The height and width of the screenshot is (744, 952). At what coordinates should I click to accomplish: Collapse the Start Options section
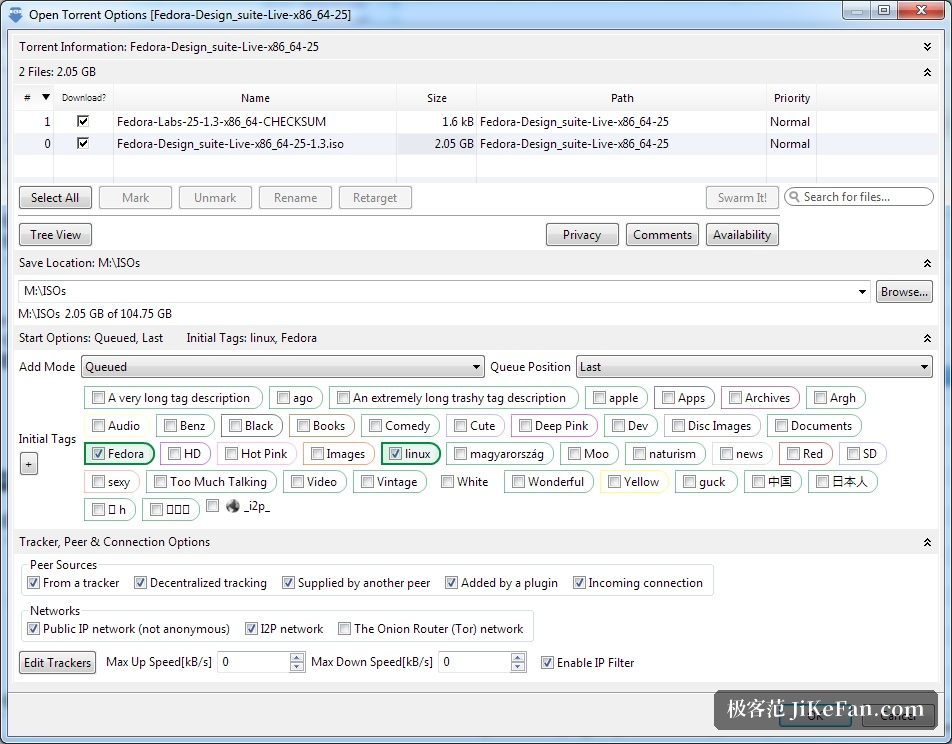pos(927,338)
